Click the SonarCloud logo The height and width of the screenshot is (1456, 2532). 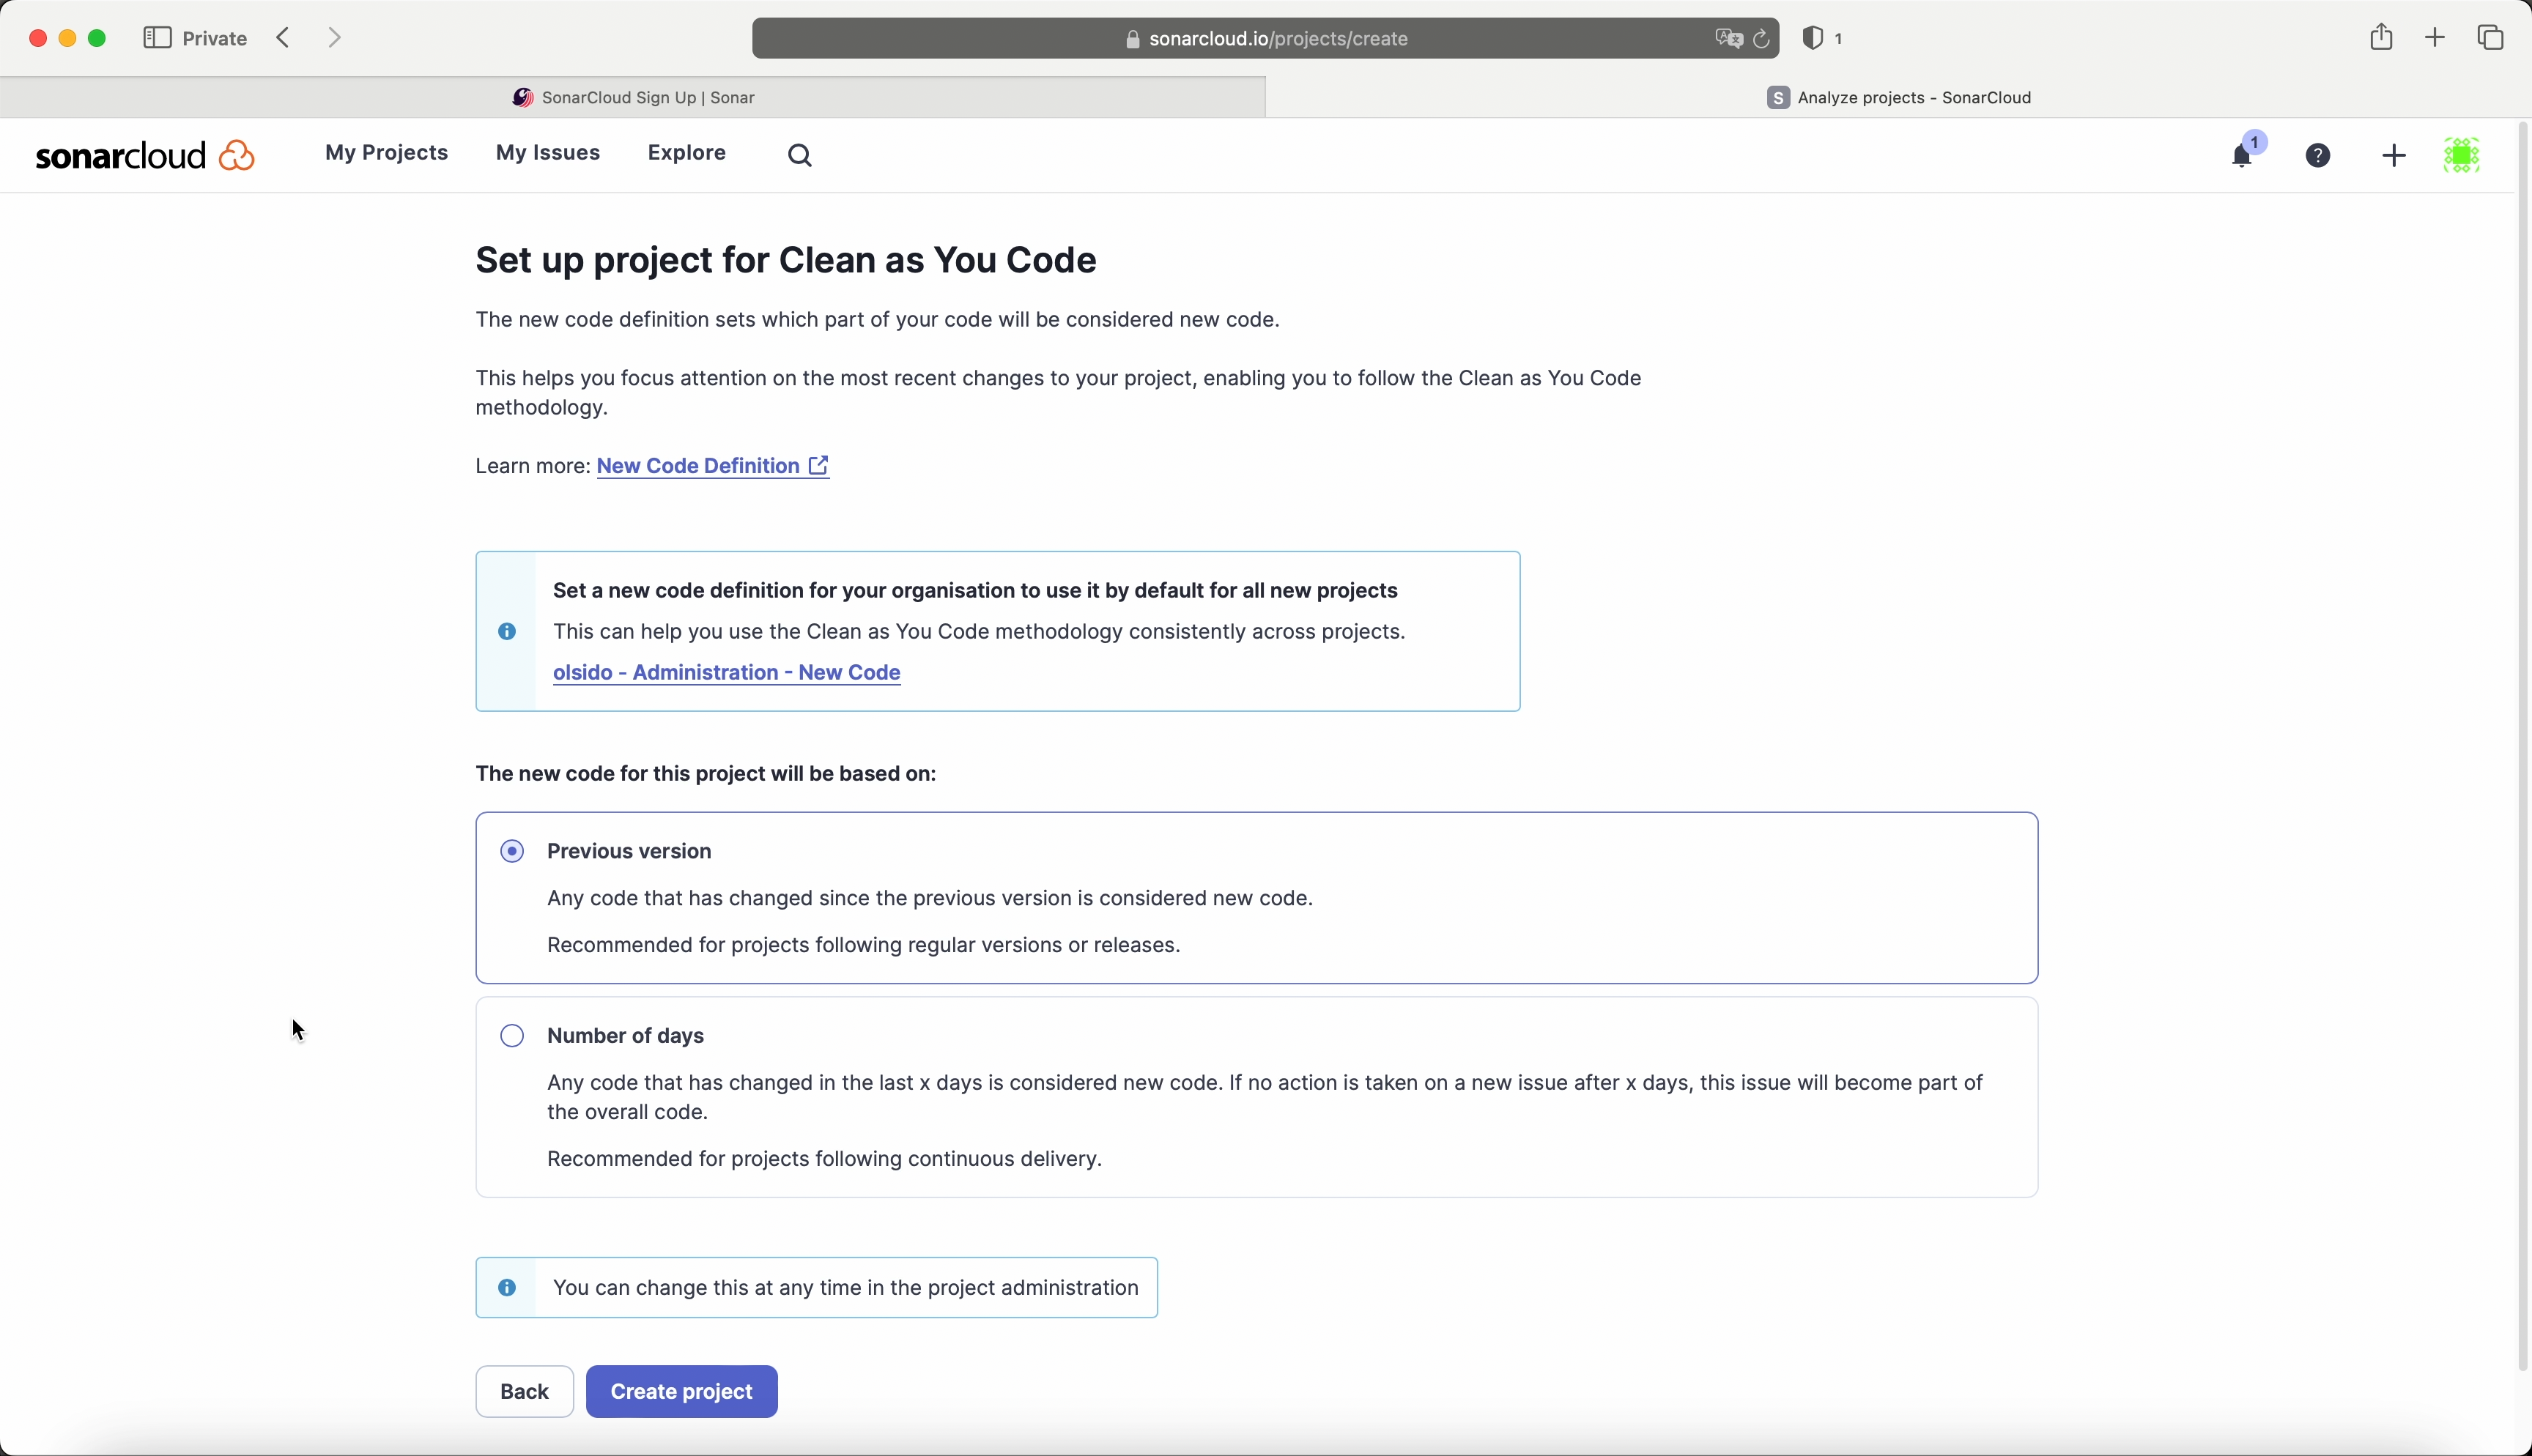145,156
